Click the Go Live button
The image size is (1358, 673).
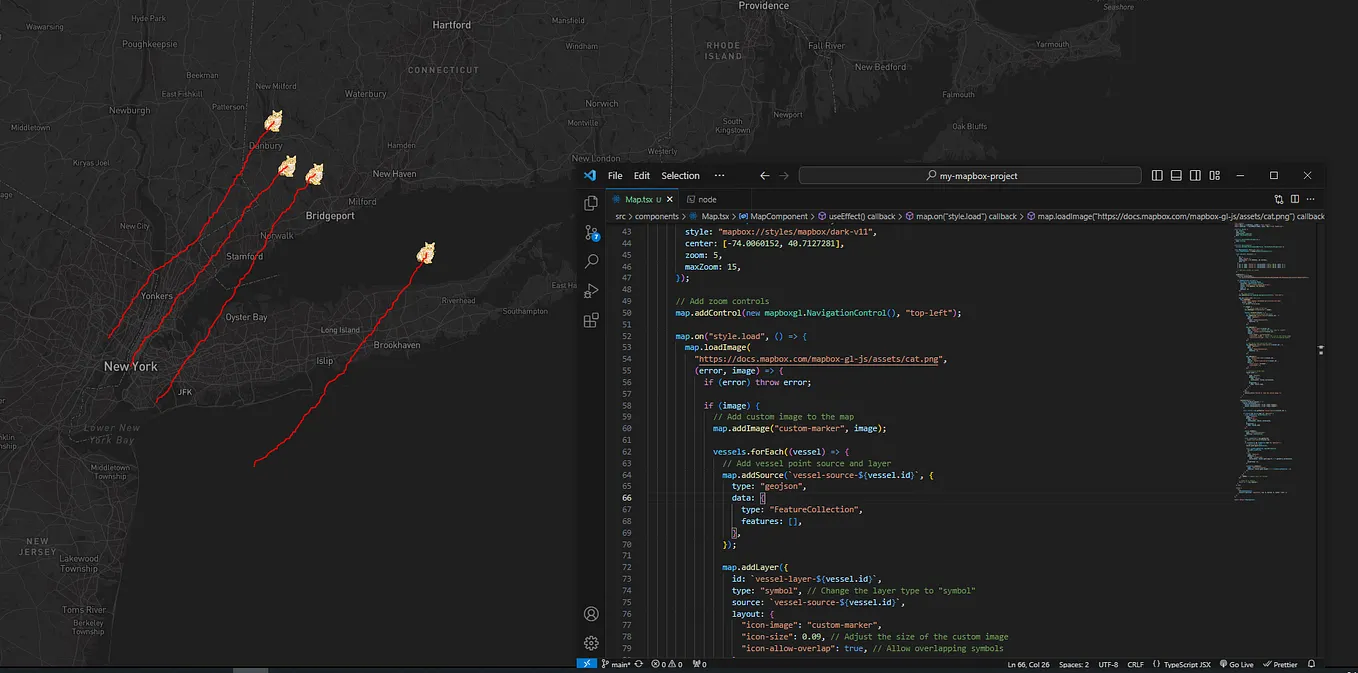click(1236, 663)
